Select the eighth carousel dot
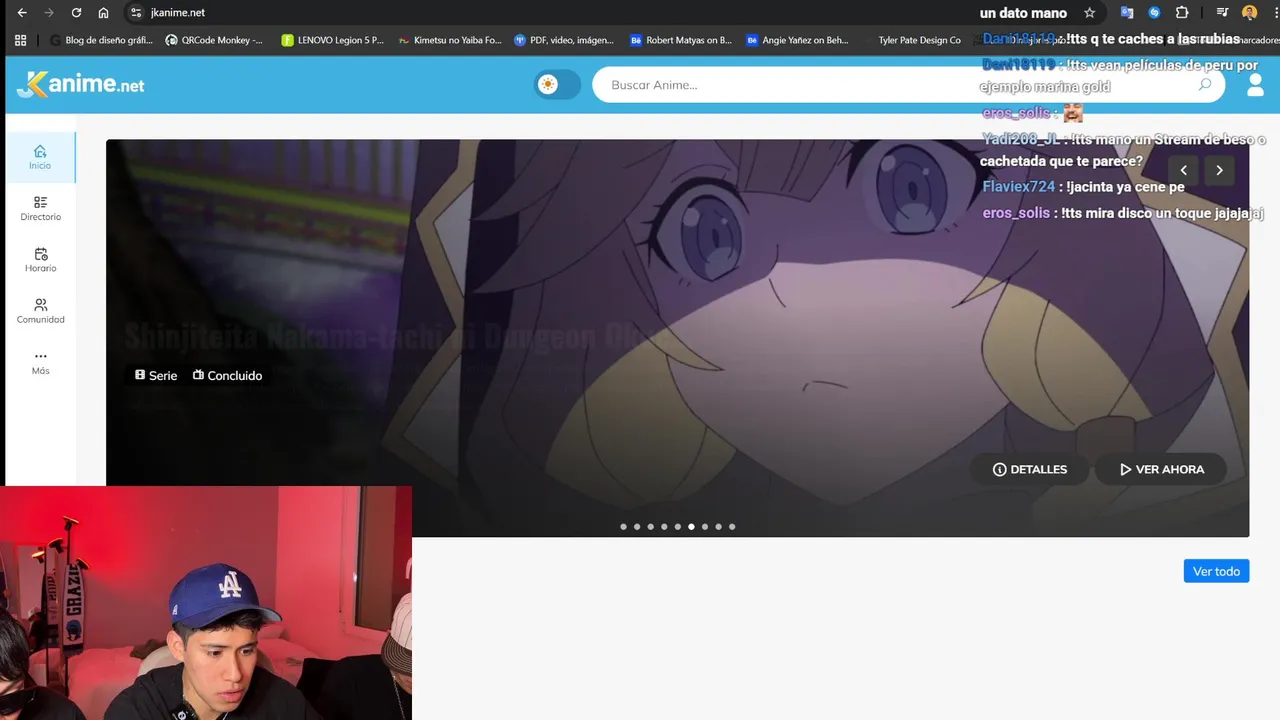Screen dimensions: 1280x720 tap(718, 526)
